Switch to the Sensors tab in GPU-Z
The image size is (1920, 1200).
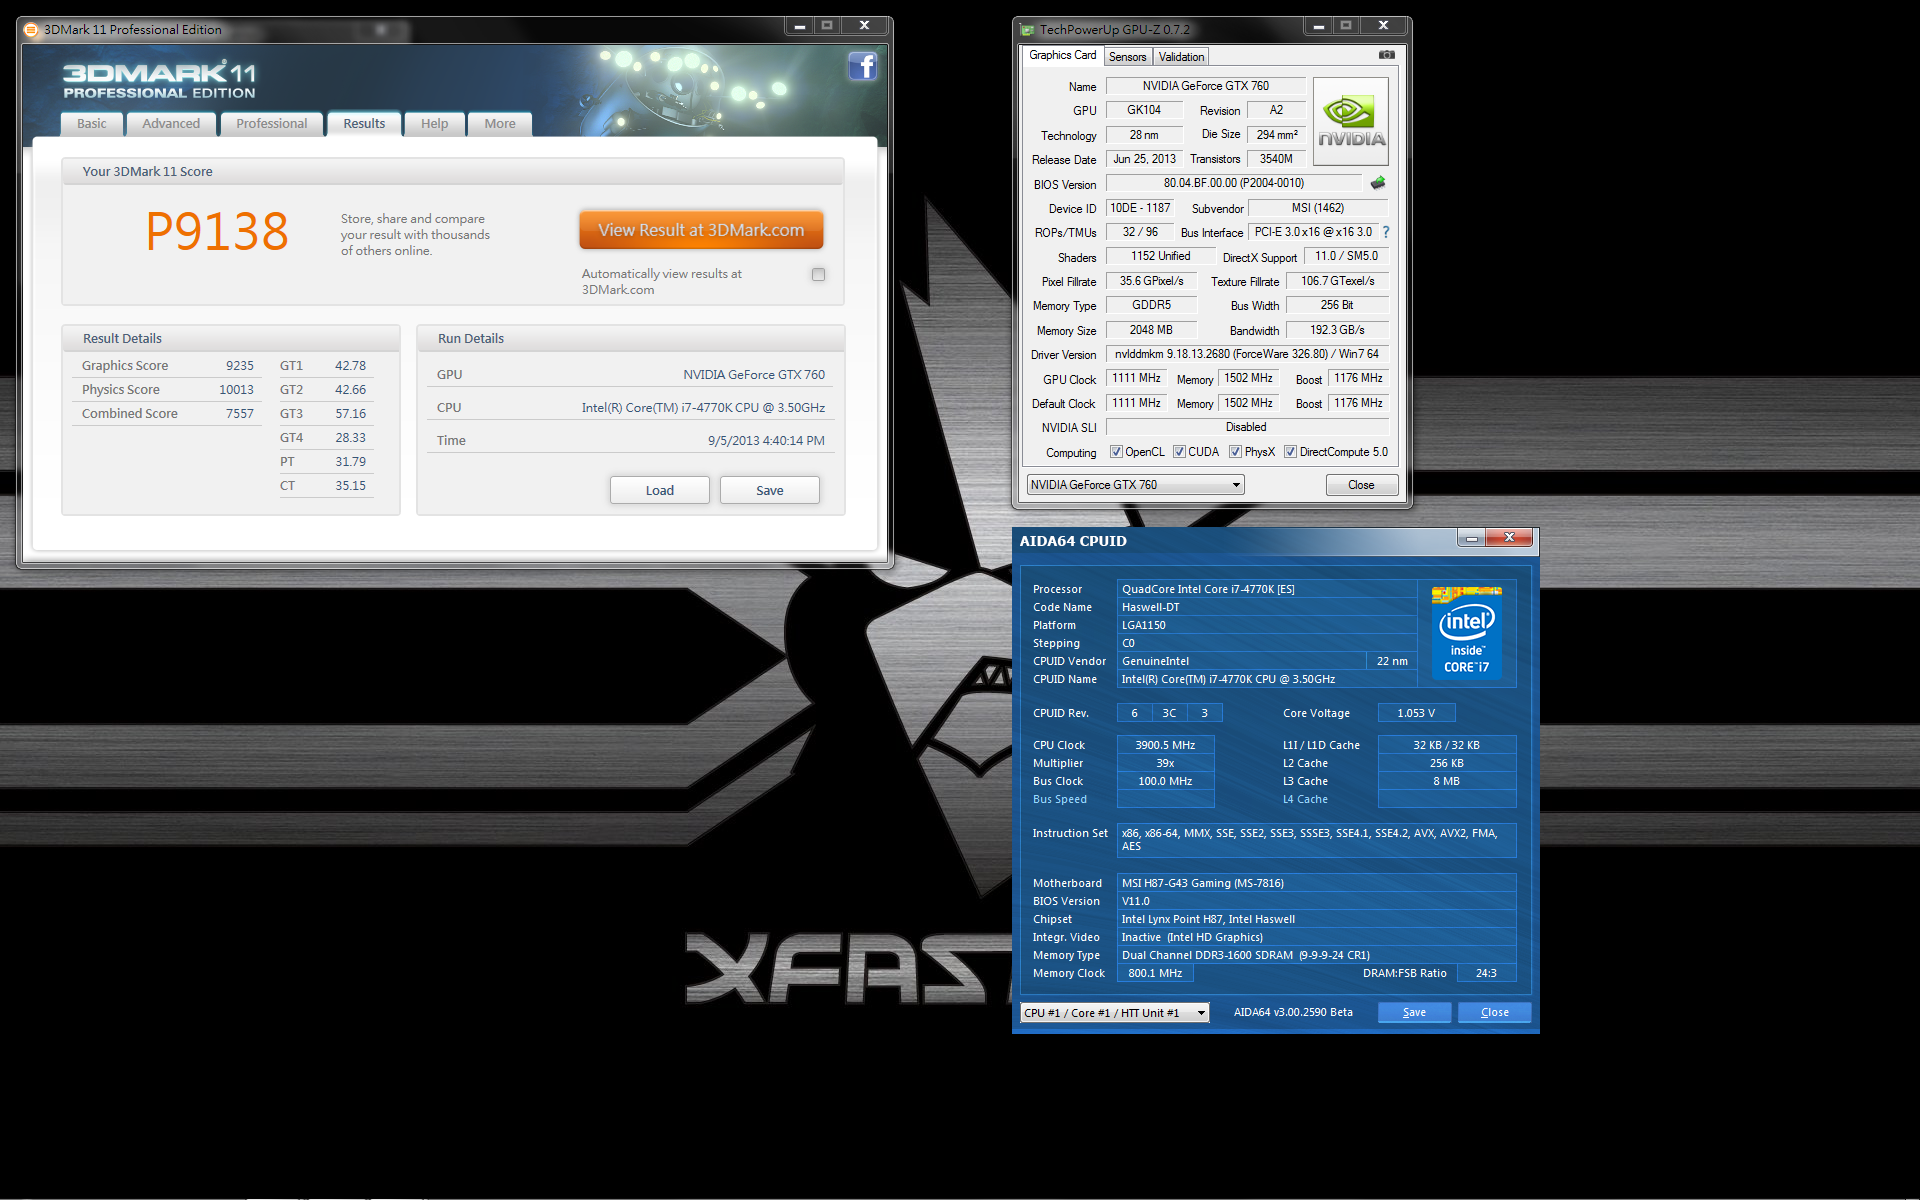[x=1127, y=57]
